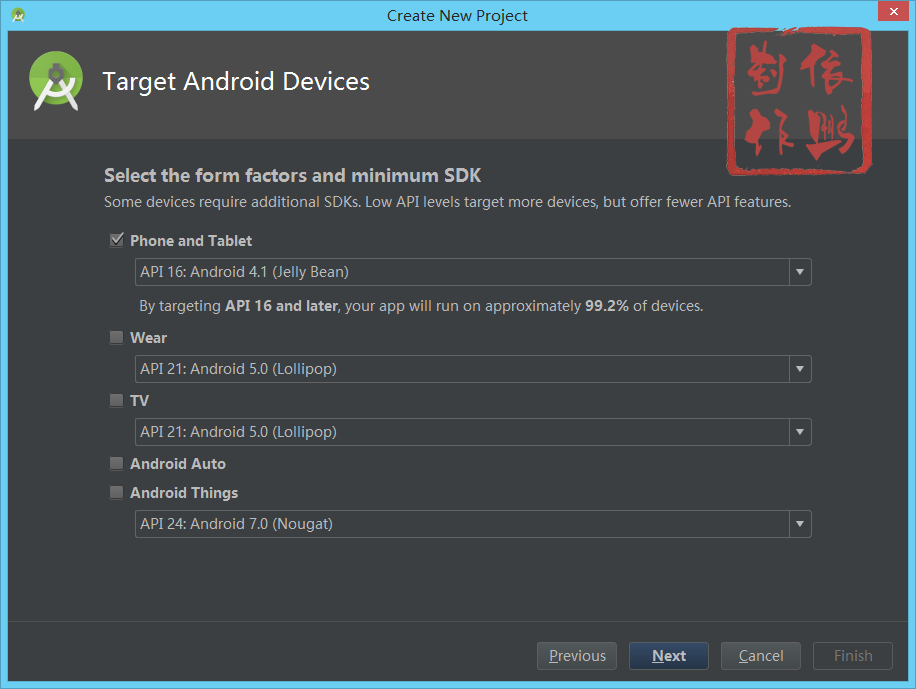The image size is (916, 689).
Task: Click the Target Android Devices heading
Action: (x=236, y=81)
